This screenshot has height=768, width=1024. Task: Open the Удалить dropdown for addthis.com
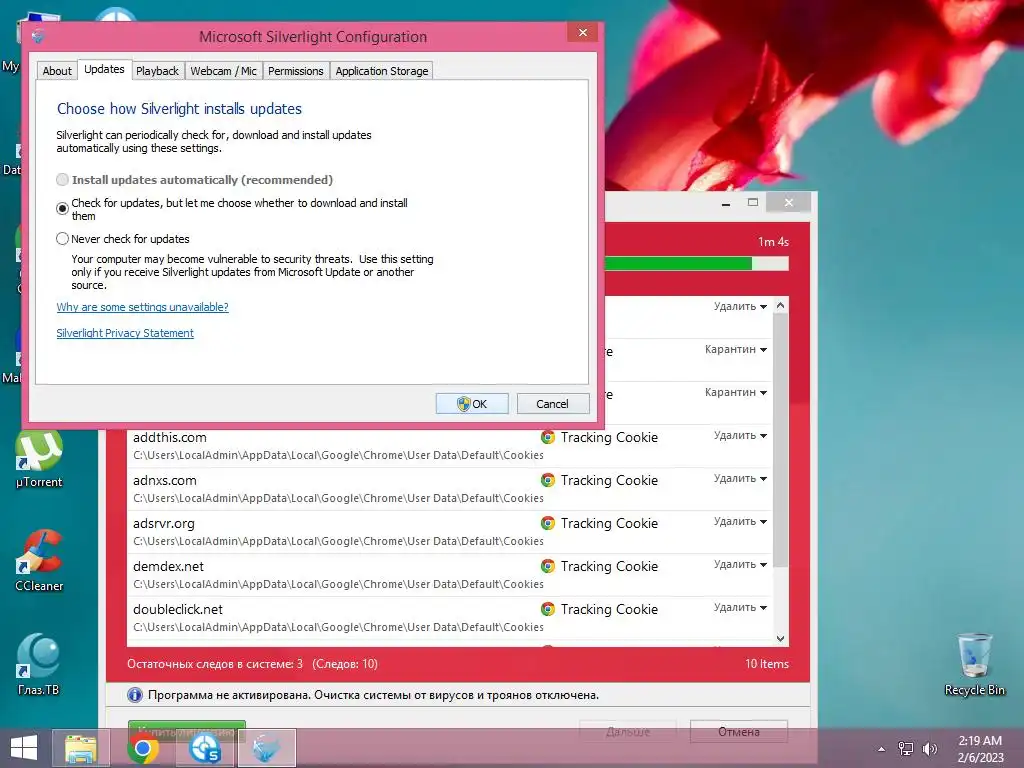(x=740, y=436)
